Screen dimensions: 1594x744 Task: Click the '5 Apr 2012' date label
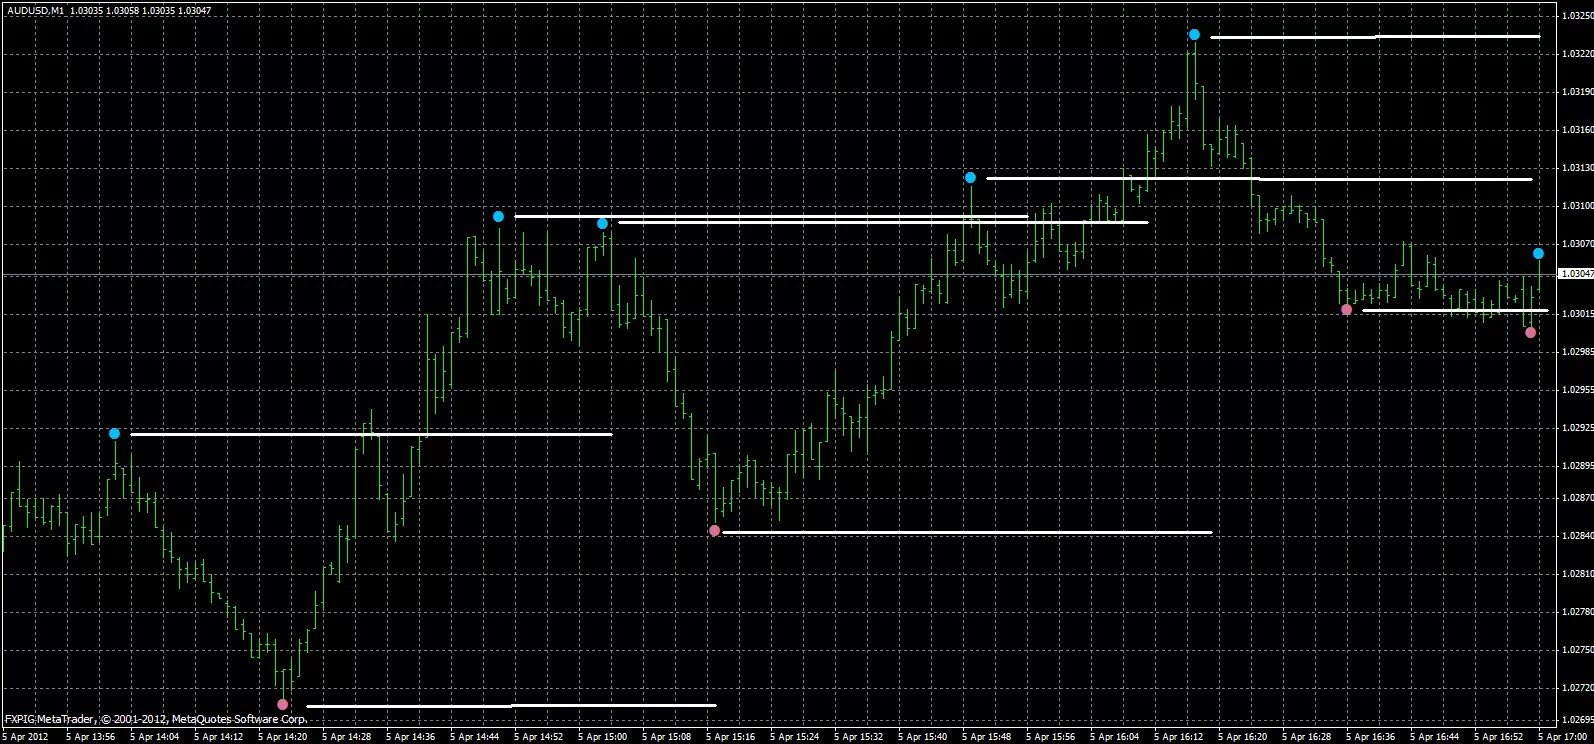coord(26,737)
